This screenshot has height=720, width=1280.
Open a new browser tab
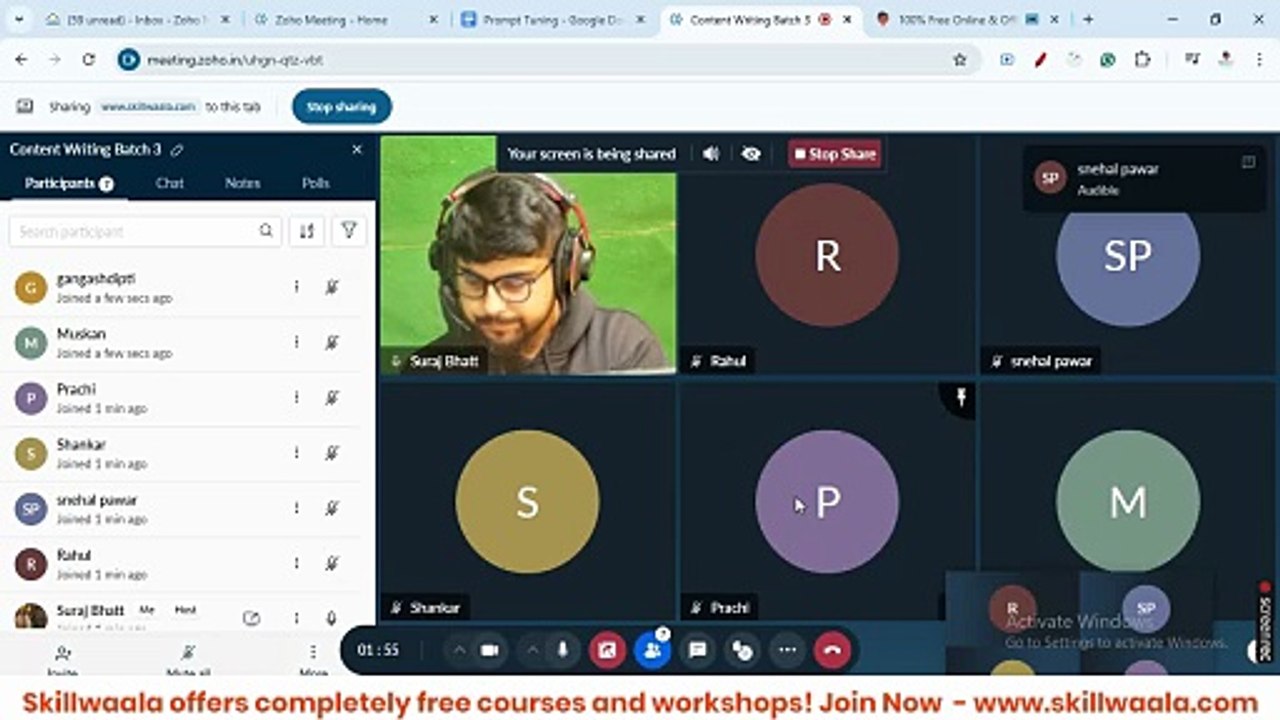[x=1088, y=19]
